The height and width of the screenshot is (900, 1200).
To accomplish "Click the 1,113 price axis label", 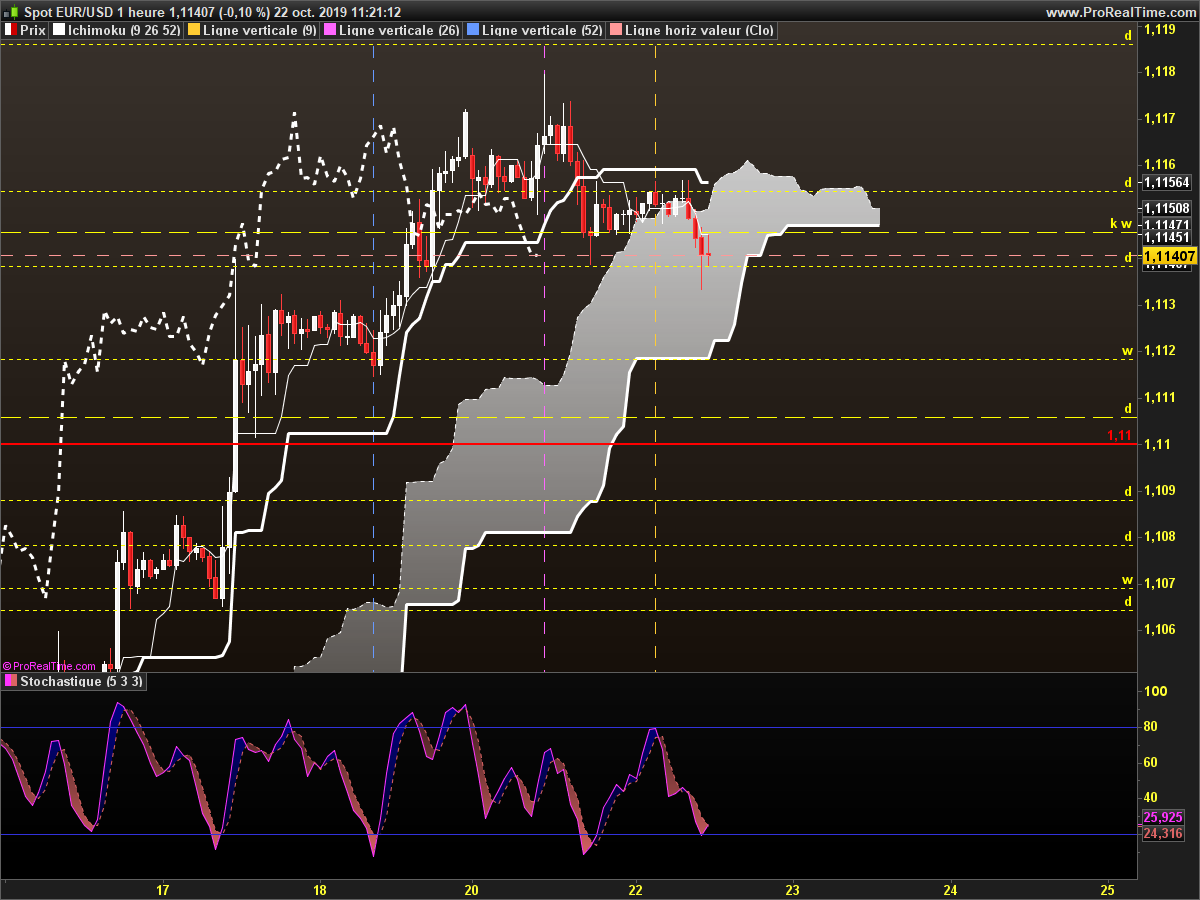I will click(x=1160, y=304).
